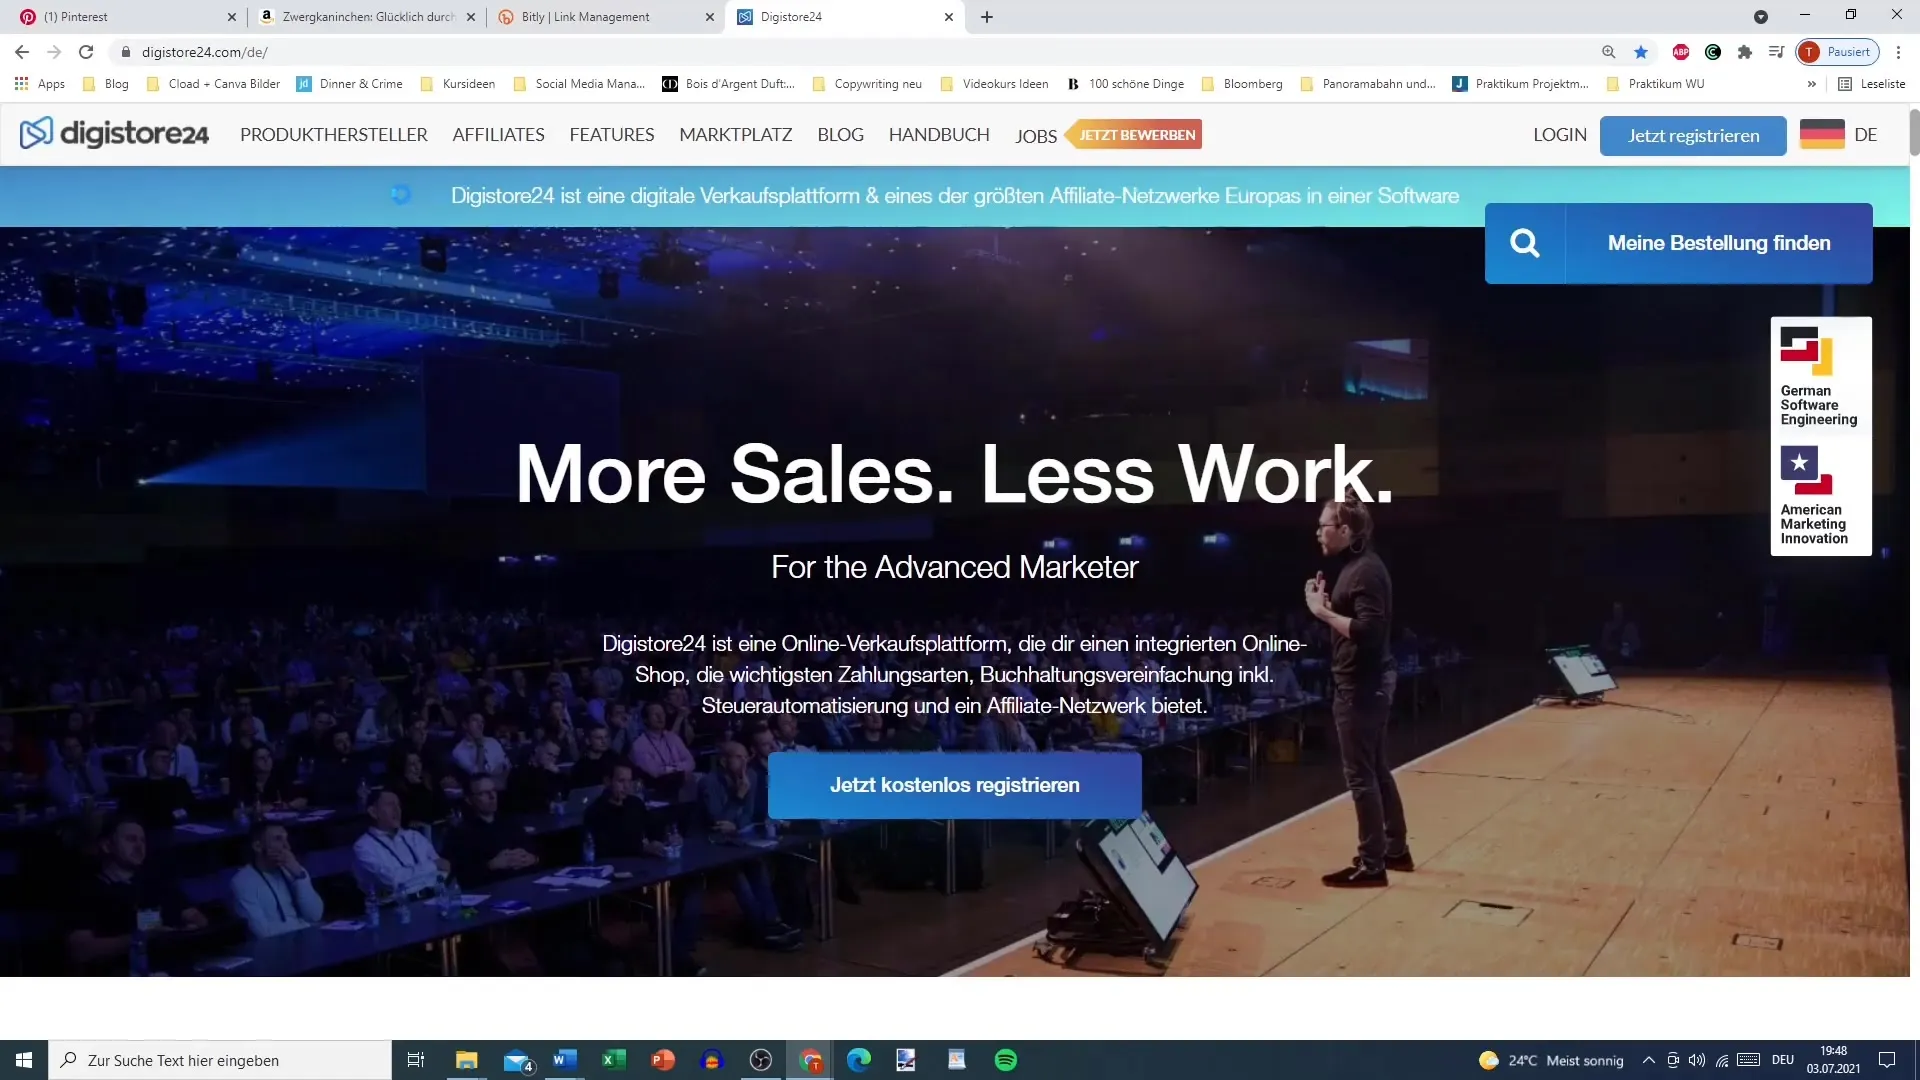Viewport: 1920px width, 1080px height.
Task: Expand the PRODUKTHERSTELLER navigation menu
Action: [334, 135]
